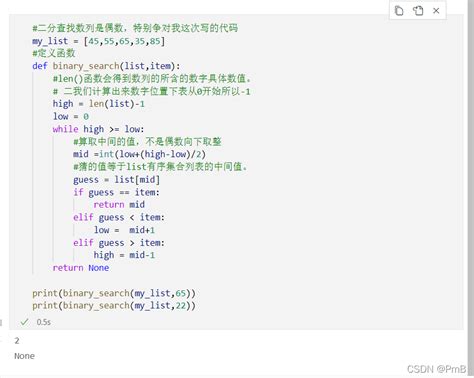
Task: Click the 'mid =int(low+(high-low)/2)' line
Action: click(x=139, y=154)
